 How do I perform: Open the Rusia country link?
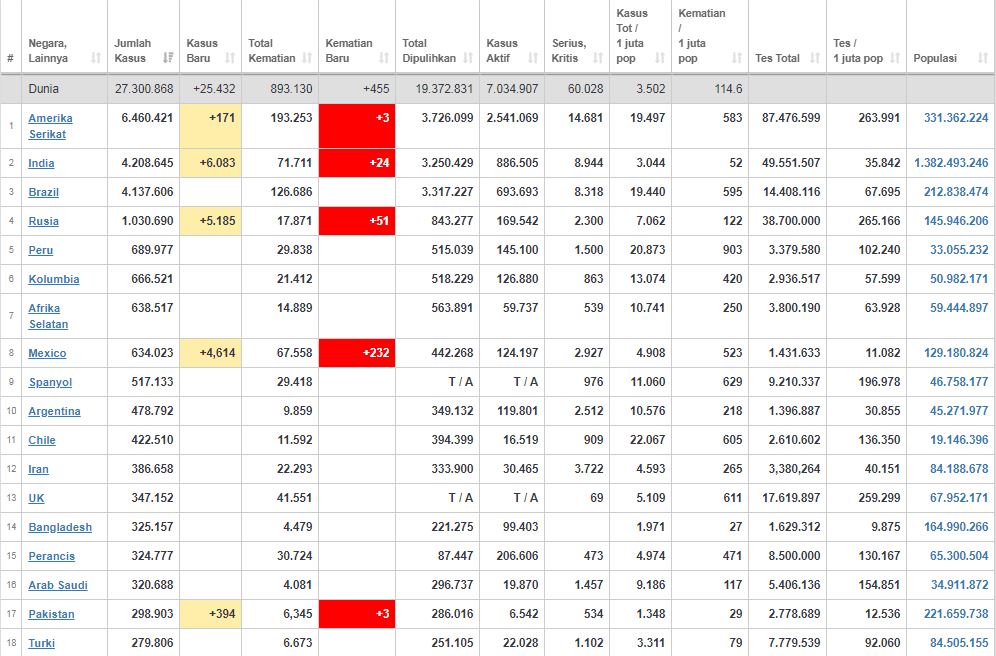pos(43,221)
